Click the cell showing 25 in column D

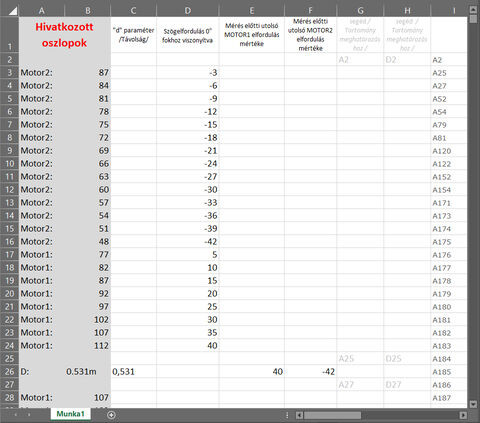[188, 307]
